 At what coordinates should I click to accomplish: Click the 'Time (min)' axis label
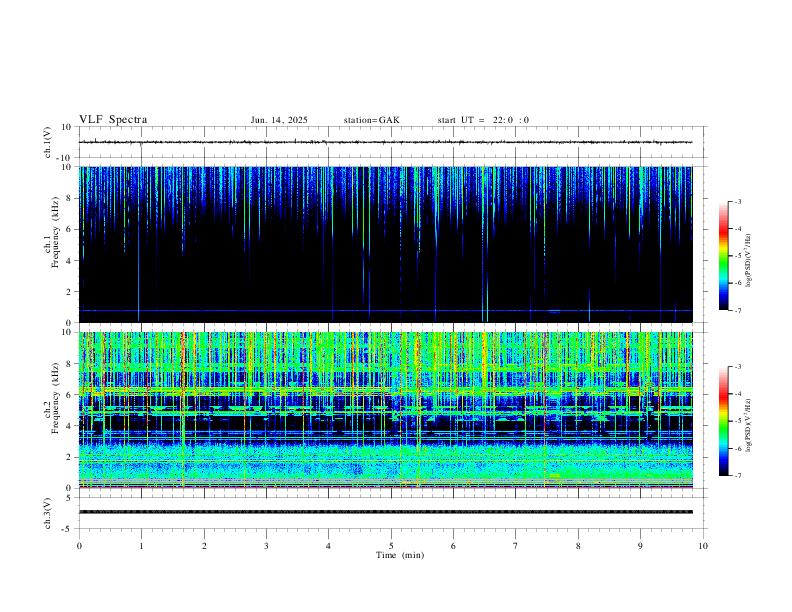point(400,555)
